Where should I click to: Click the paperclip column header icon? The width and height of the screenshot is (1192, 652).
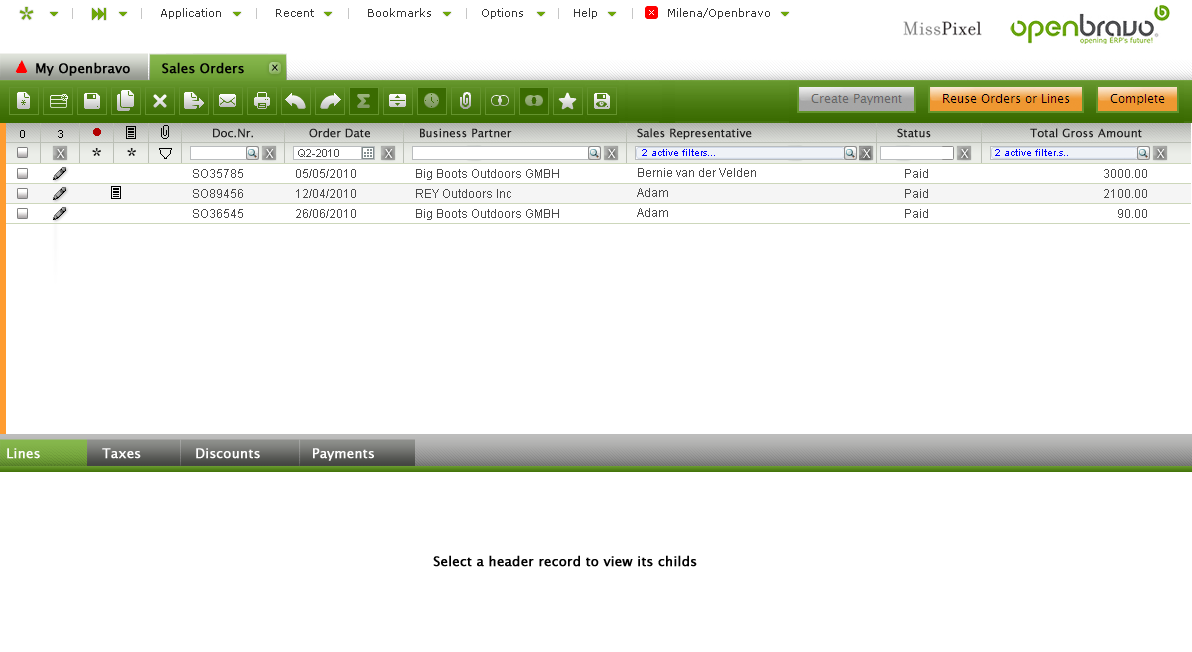click(165, 132)
